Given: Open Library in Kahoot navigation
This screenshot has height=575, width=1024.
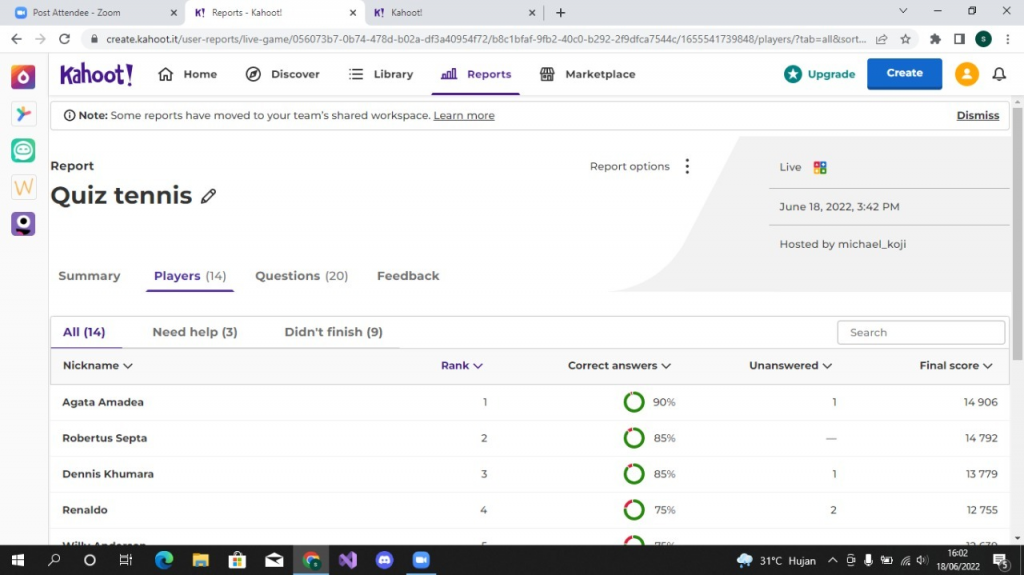Looking at the screenshot, I should 381,74.
